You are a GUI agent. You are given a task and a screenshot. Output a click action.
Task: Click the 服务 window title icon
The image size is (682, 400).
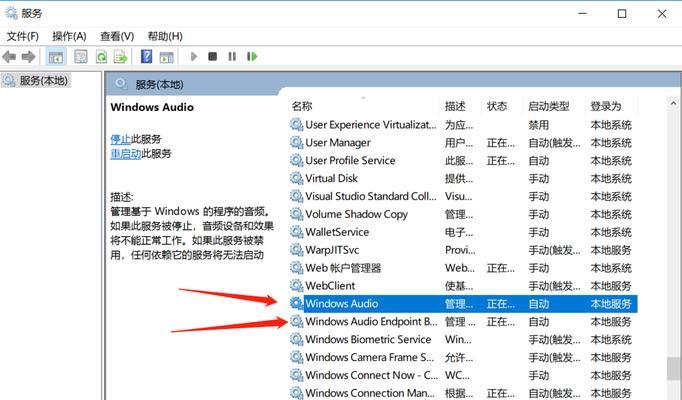click(x=11, y=13)
